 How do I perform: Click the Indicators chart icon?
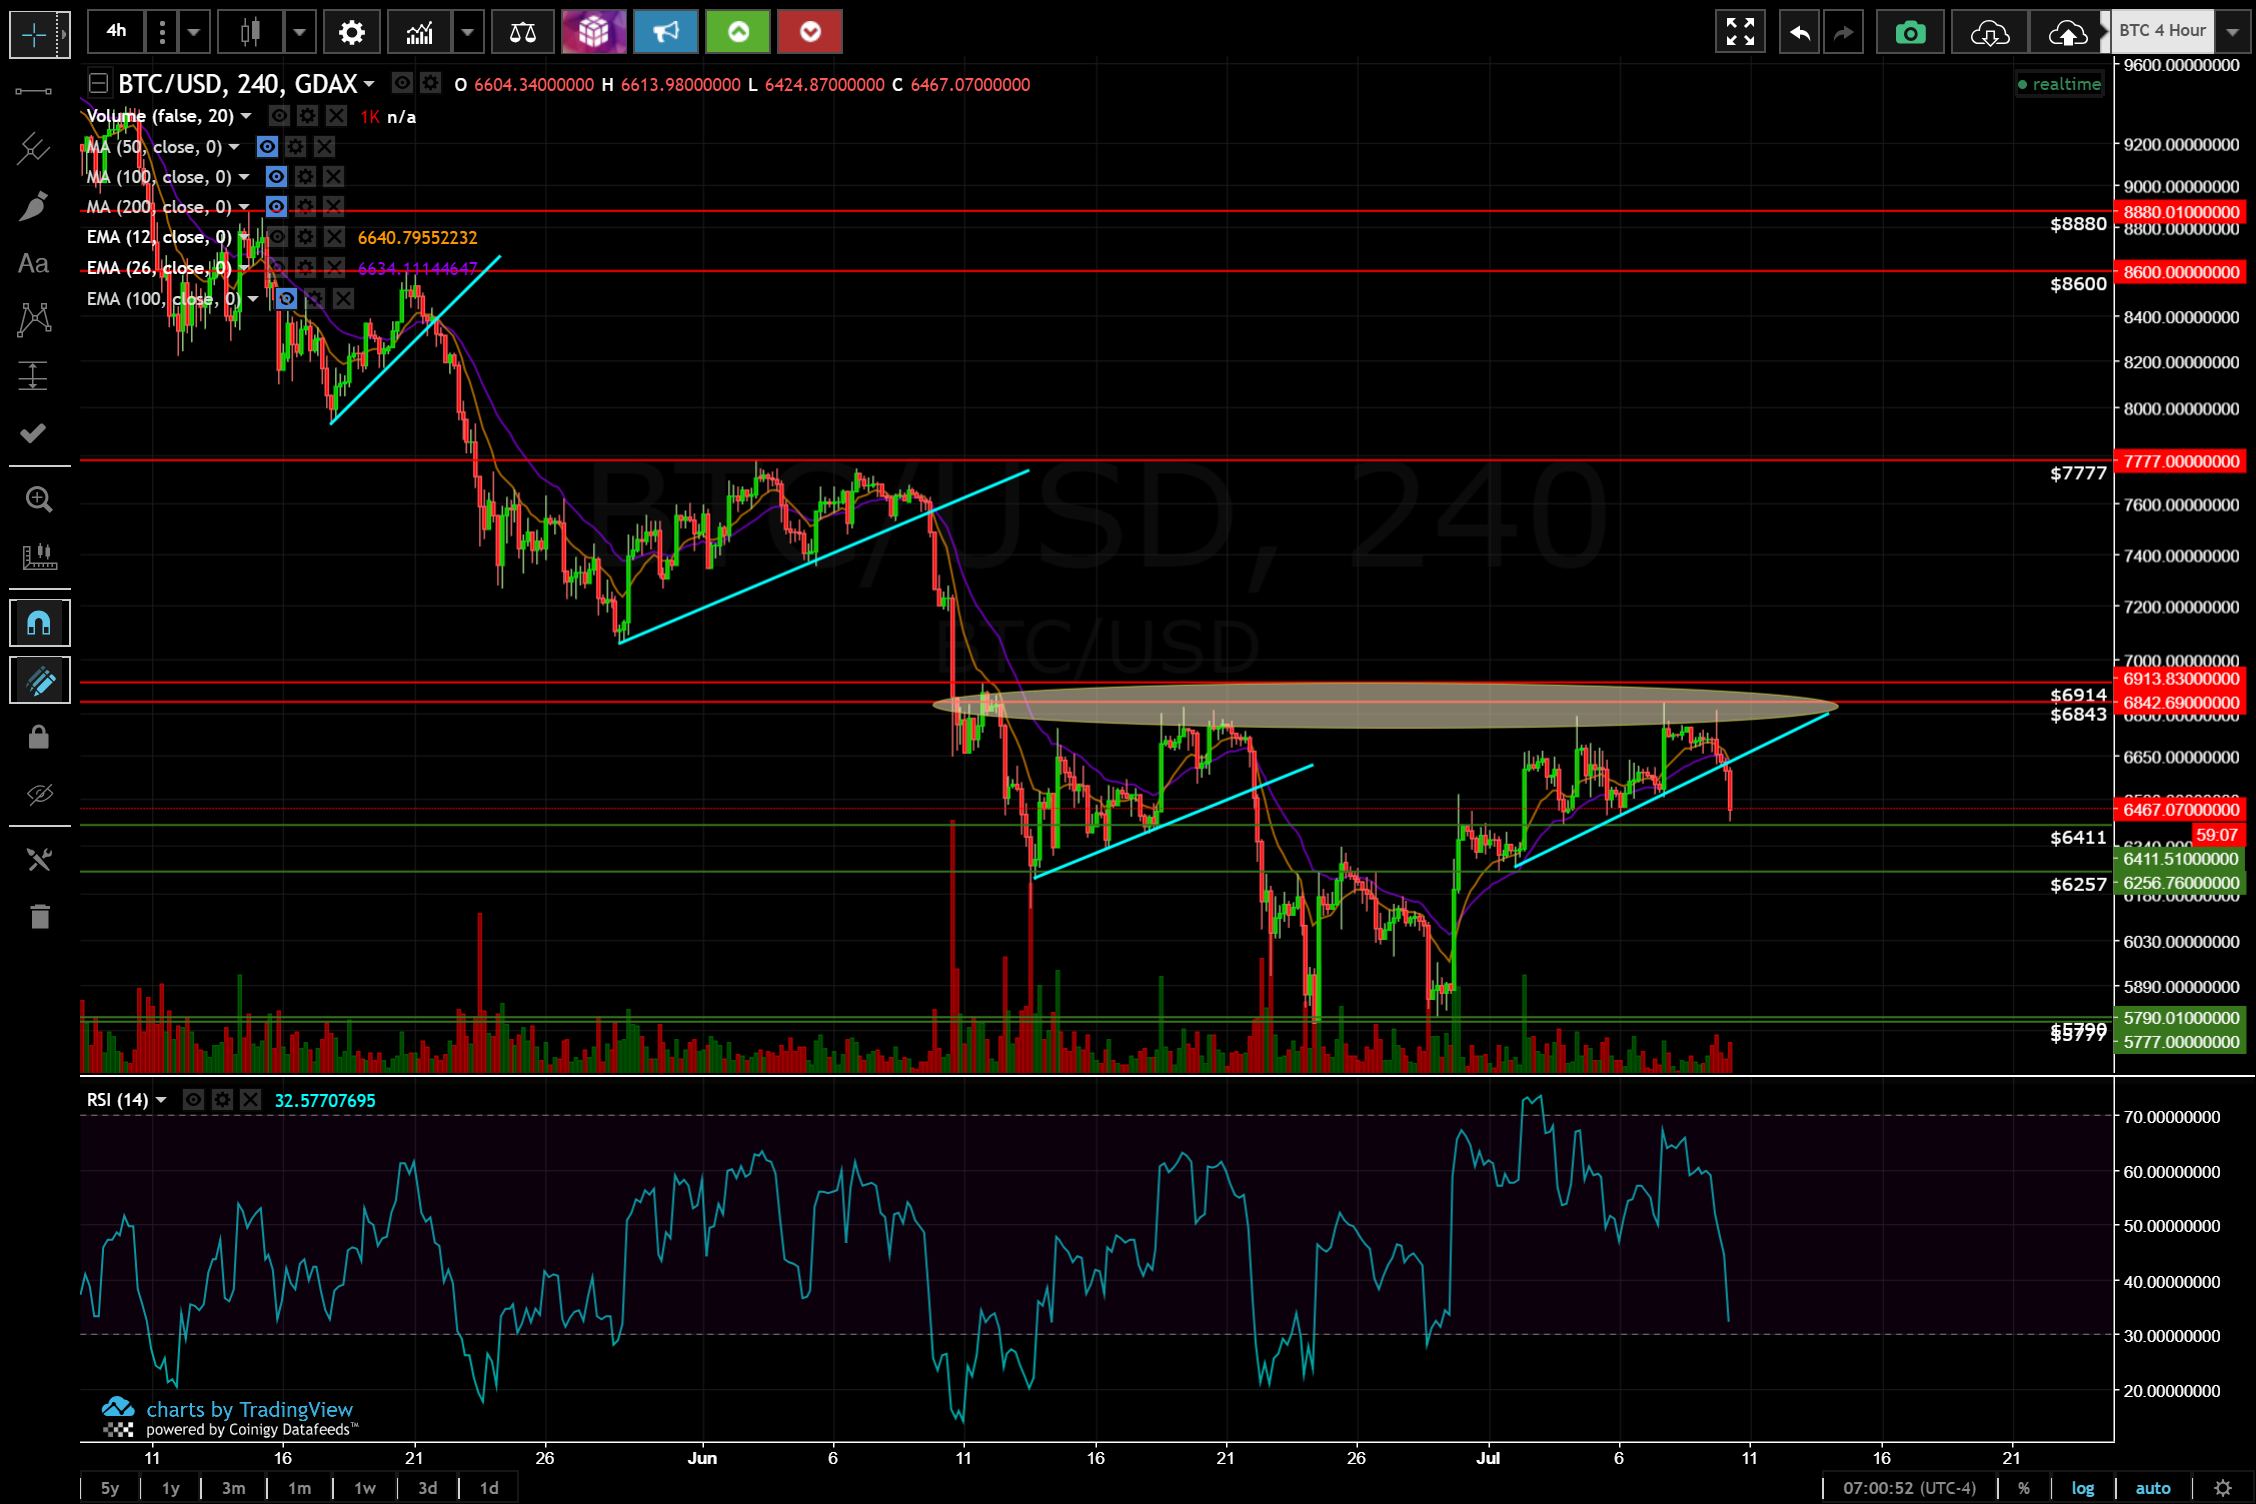tap(420, 33)
